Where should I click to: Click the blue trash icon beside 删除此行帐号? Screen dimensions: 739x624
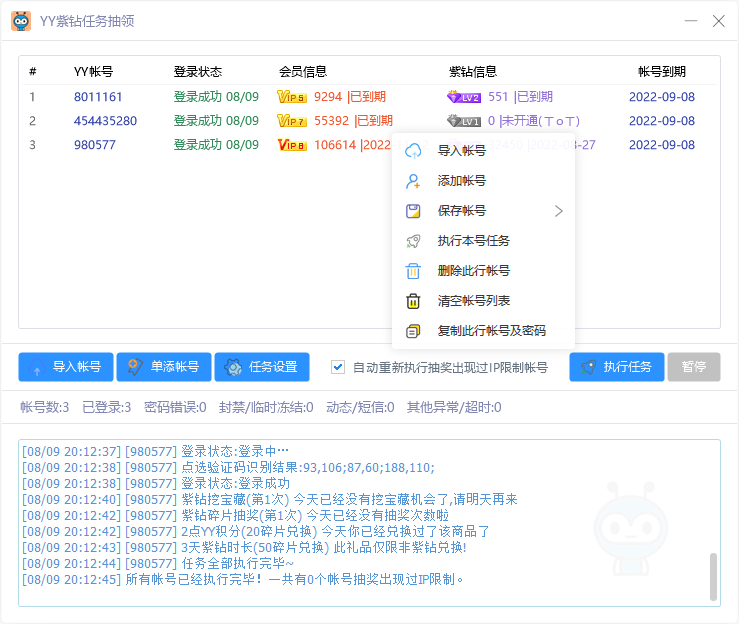coord(413,271)
